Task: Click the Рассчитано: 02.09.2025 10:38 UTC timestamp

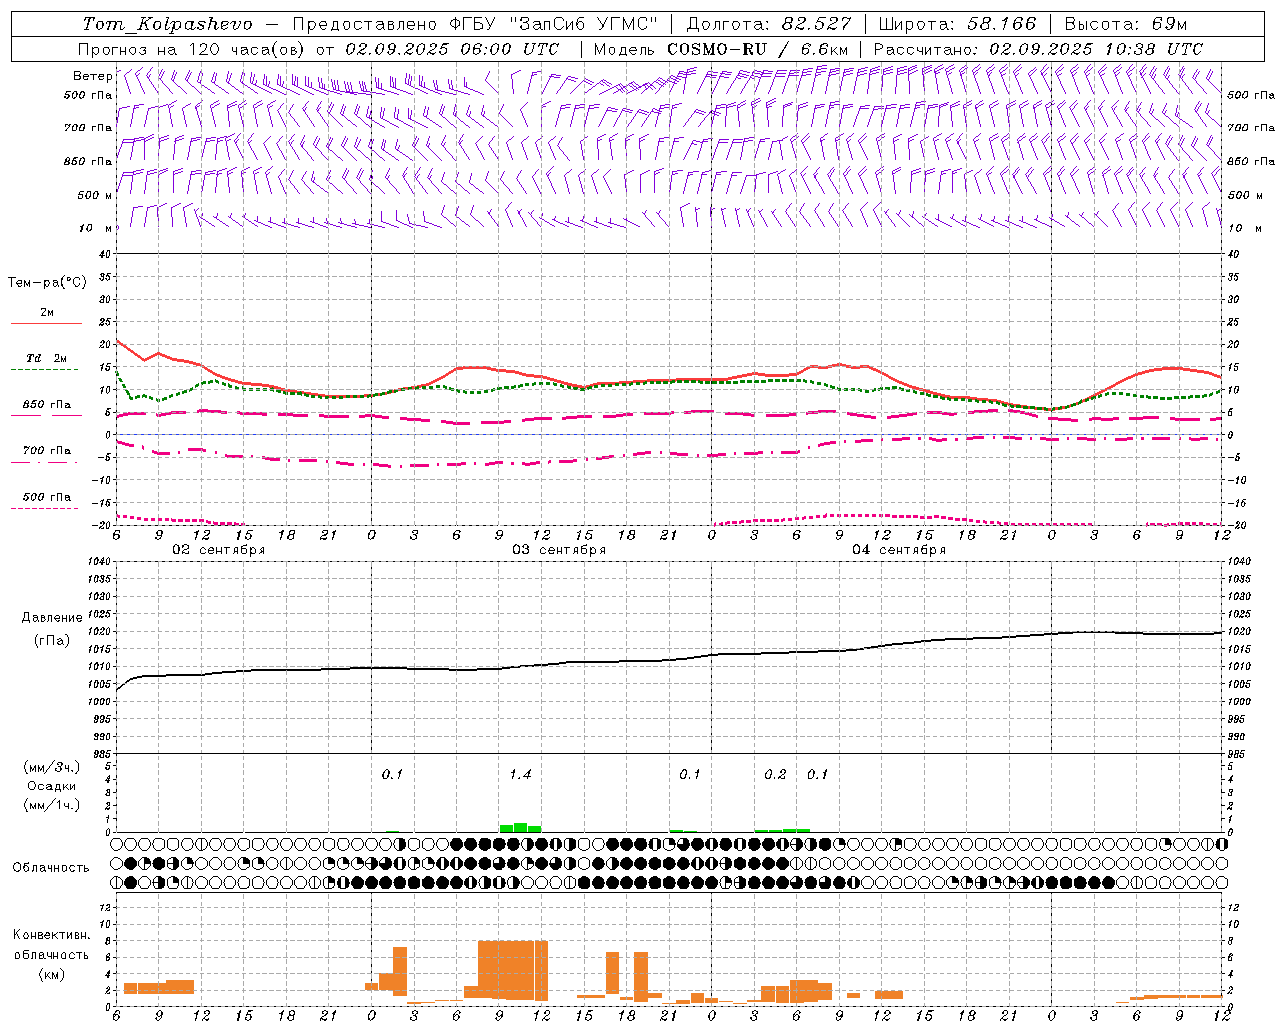Action: [x=1039, y=49]
